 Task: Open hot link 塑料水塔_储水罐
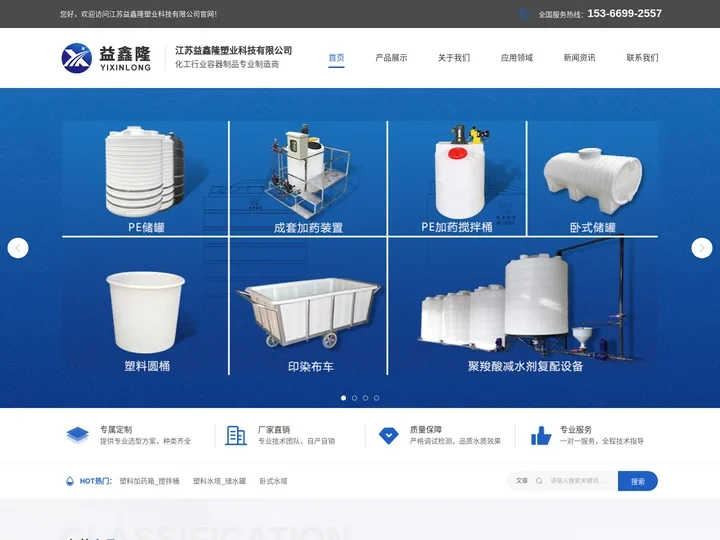[x=219, y=481]
